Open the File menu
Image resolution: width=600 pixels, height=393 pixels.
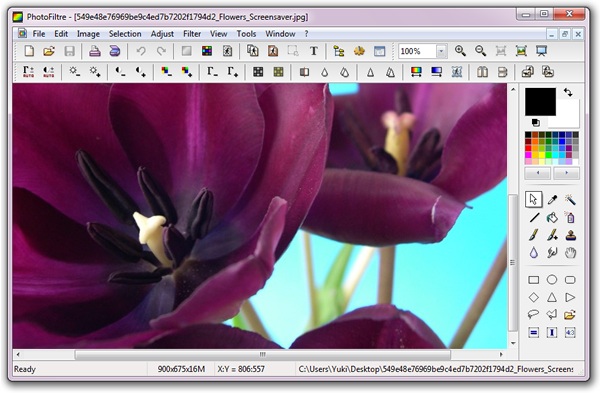pyautogui.click(x=39, y=34)
